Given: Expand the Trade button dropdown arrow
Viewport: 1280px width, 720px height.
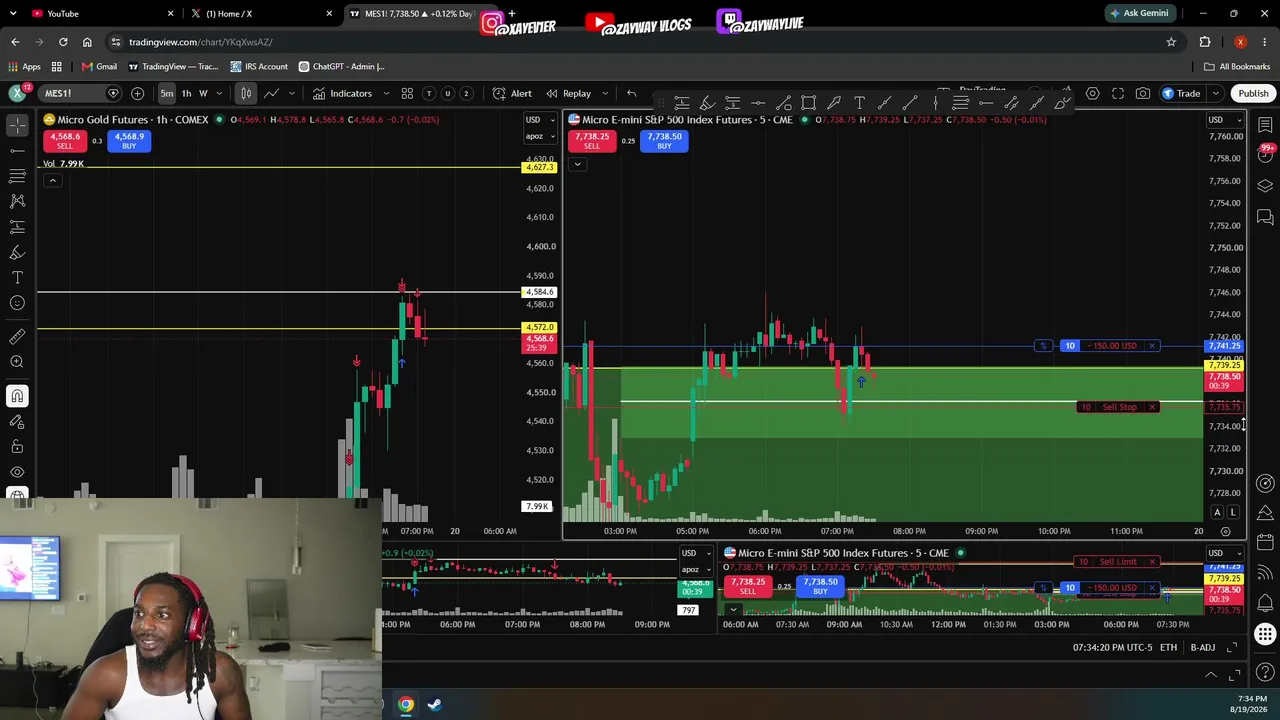Looking at the screenshot, I should click(1215, 93).
